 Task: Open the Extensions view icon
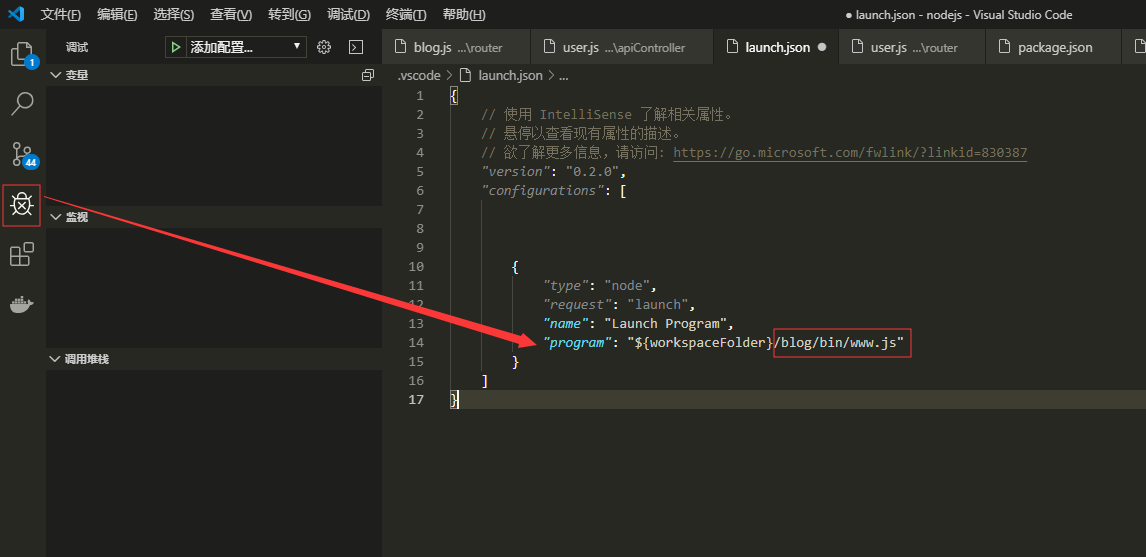[x=22, y=254]
